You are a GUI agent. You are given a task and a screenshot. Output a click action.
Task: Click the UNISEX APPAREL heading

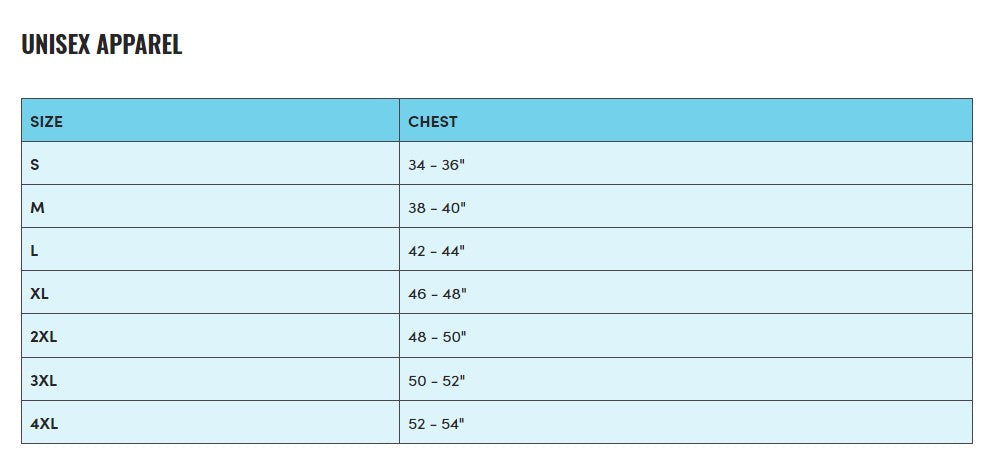(x=101, y=45)
